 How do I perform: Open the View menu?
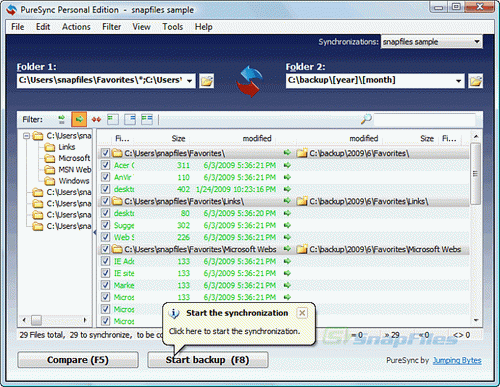tap(141, 27)
